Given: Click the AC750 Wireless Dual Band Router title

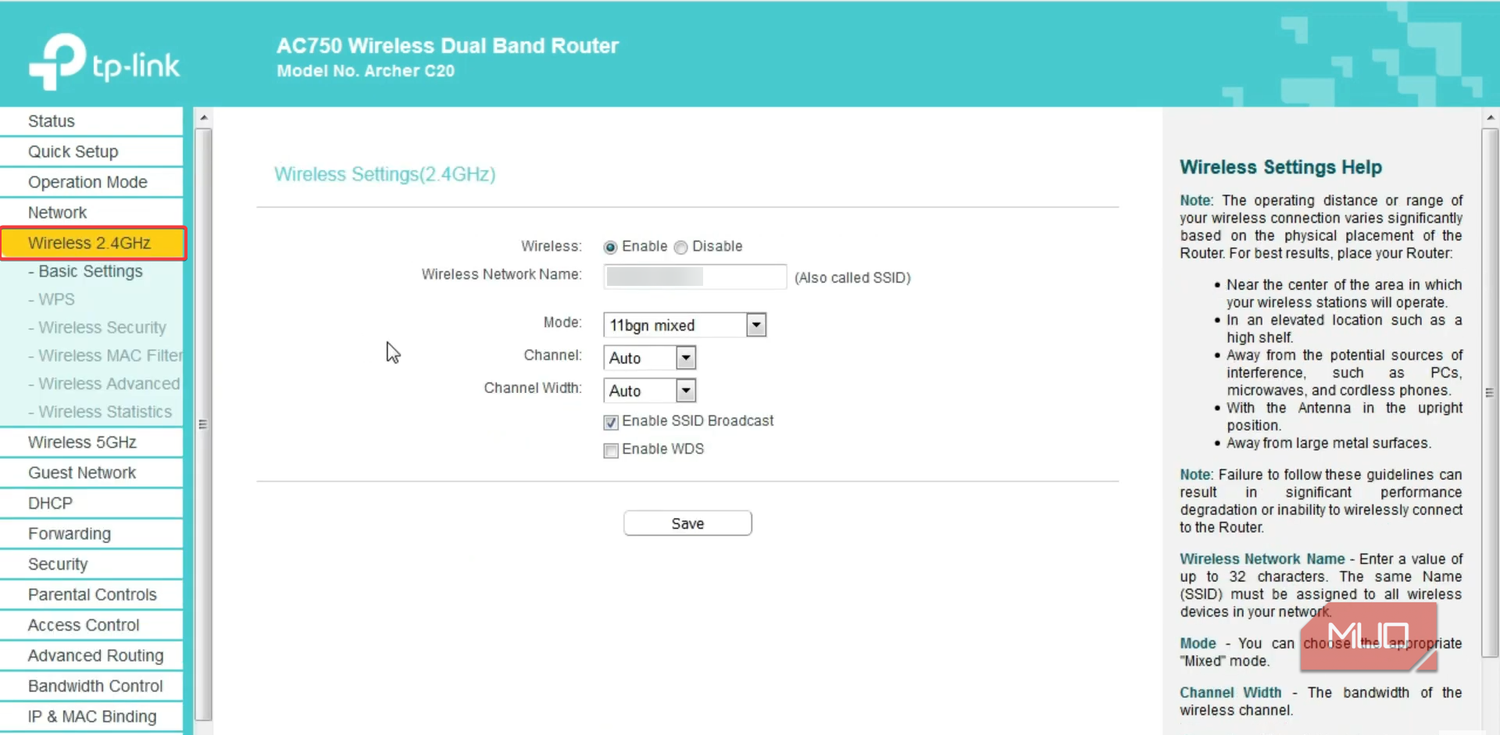Looking at the screenshot, I should coord(448,46).
